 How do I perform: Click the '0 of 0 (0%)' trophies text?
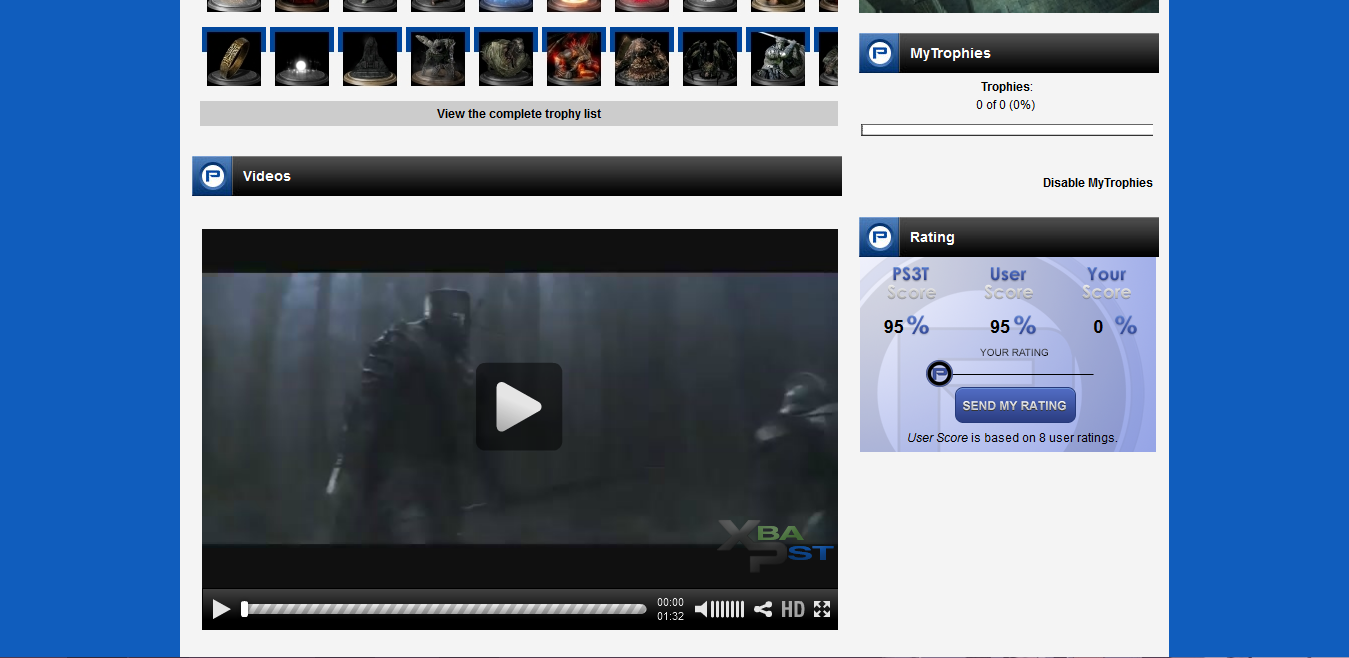coord(1006,105)
